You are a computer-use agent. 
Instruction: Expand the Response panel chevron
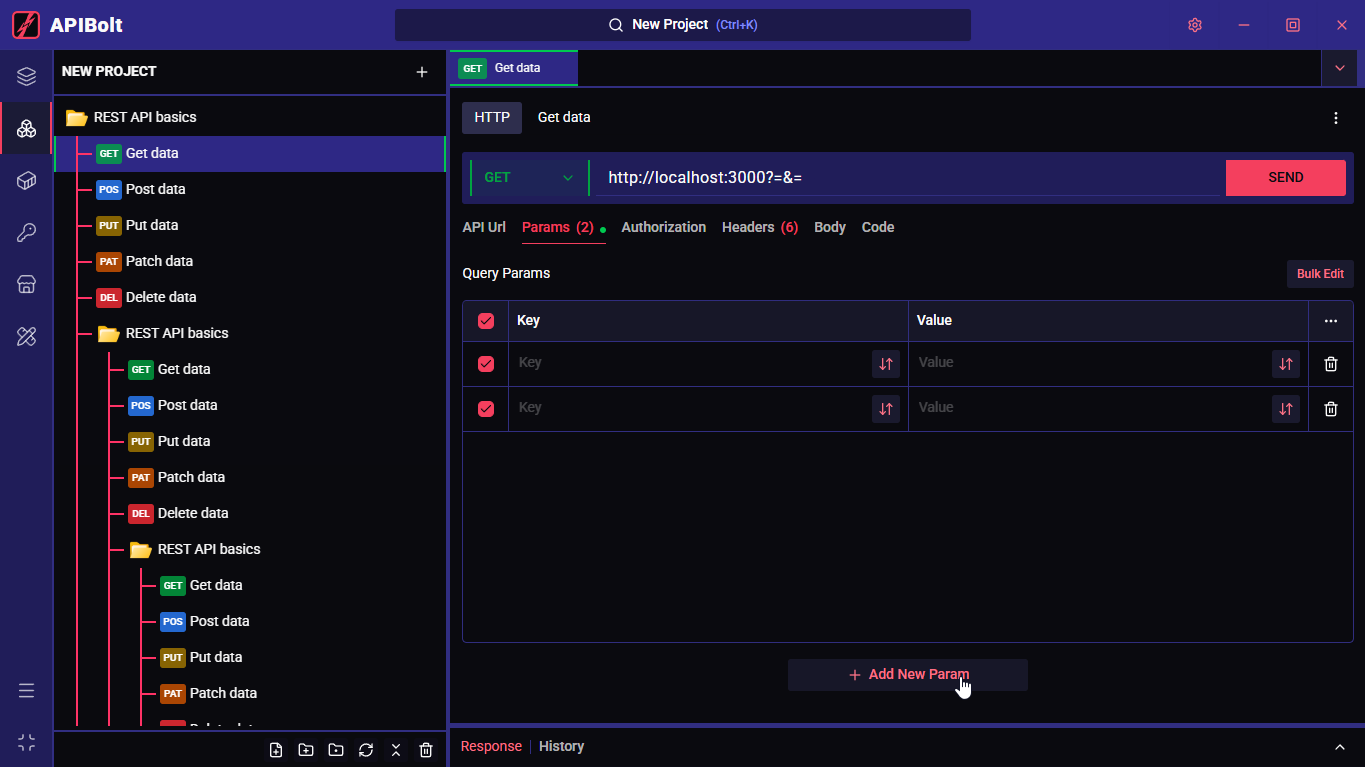pyautogui.click(x=1340, y=747)
